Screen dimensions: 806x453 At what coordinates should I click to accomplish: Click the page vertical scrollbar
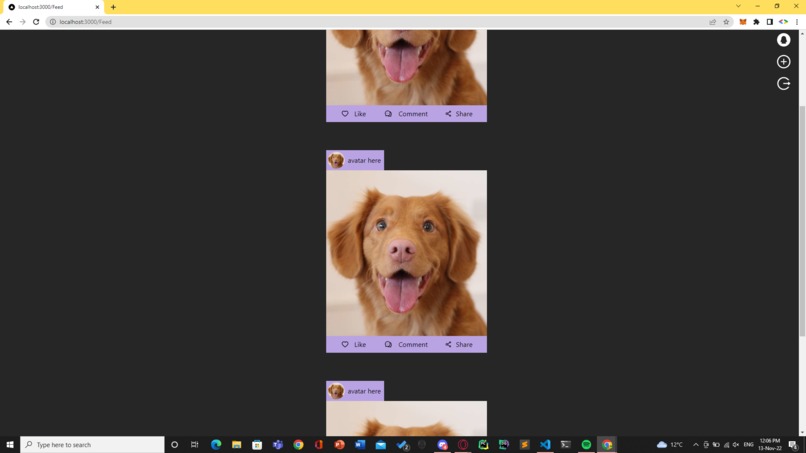click(x=802, y=221)
